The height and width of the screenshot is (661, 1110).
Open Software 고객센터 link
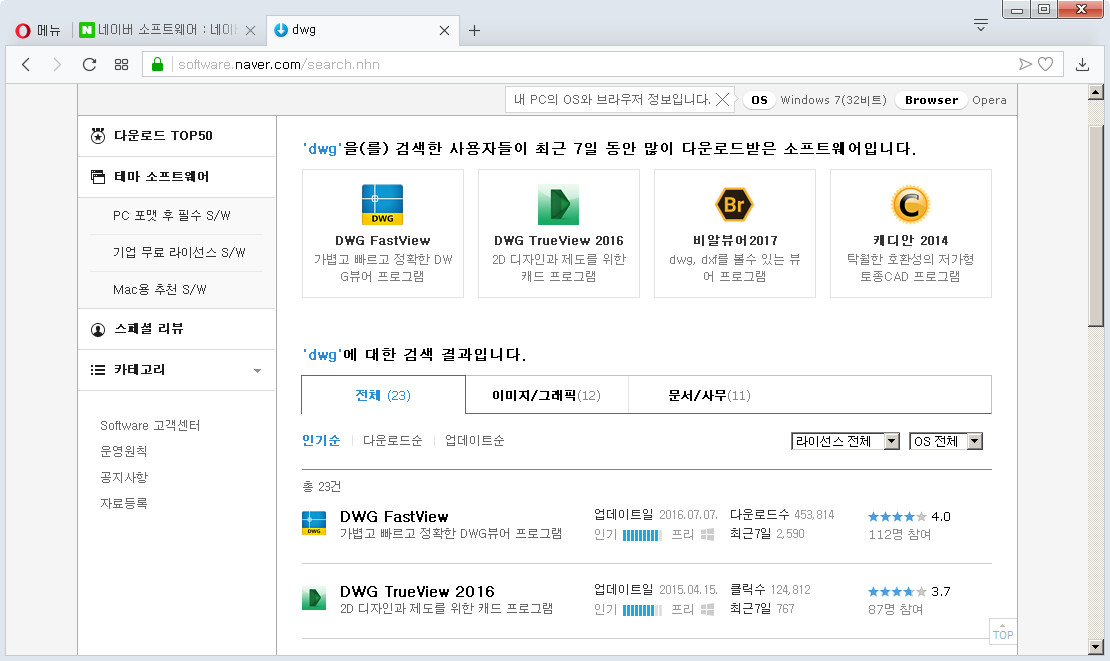click(x=150, y=425)
